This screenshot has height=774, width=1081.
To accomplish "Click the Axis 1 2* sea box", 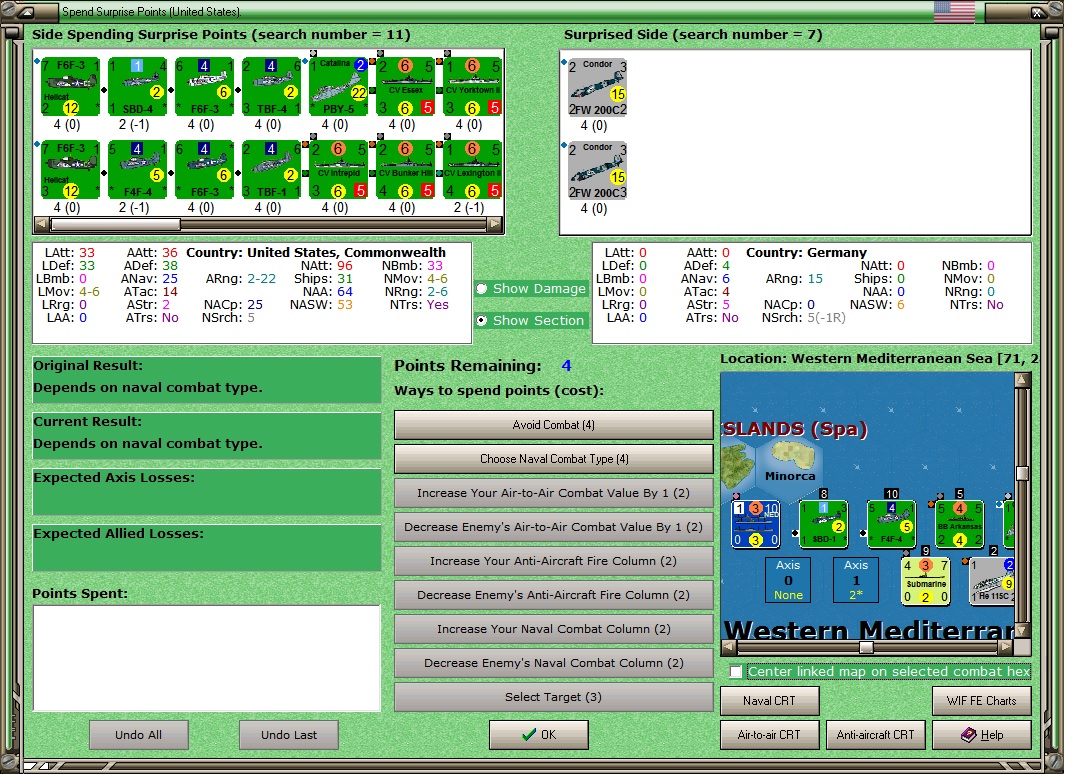I will 856,580.
